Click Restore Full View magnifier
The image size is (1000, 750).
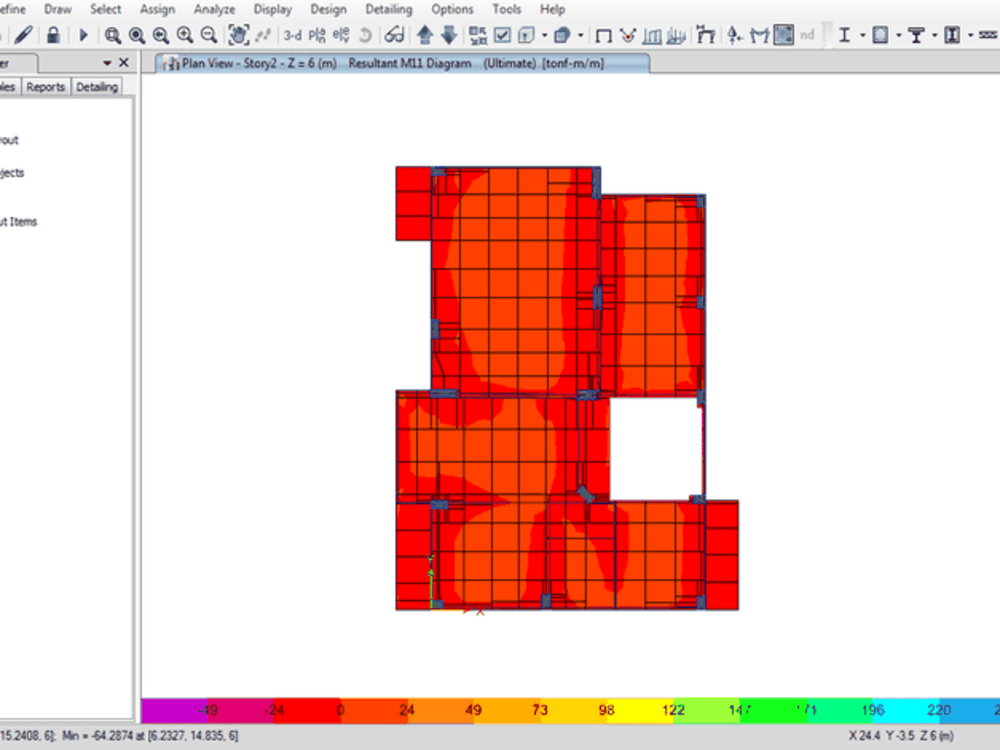pos(136,35)
